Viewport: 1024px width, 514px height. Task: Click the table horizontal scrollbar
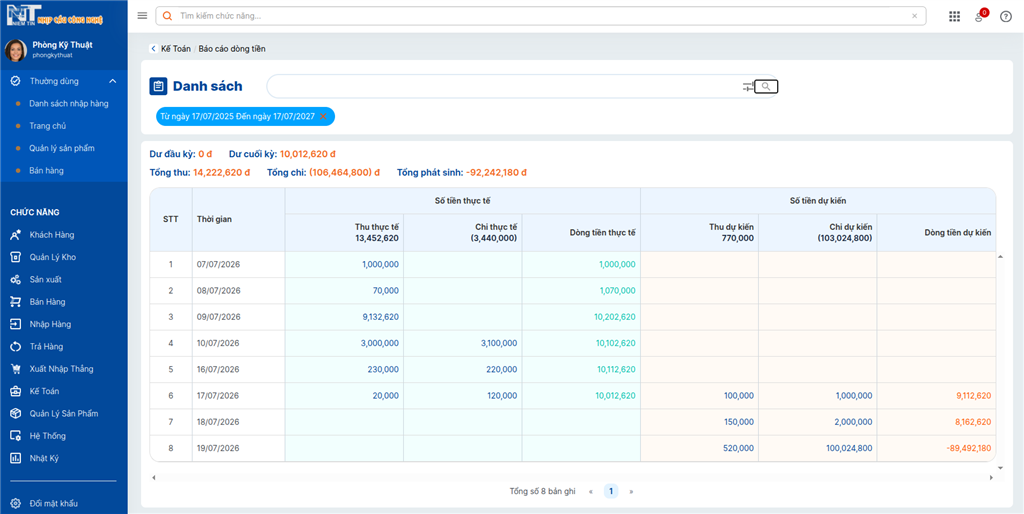tap(572, 477)
